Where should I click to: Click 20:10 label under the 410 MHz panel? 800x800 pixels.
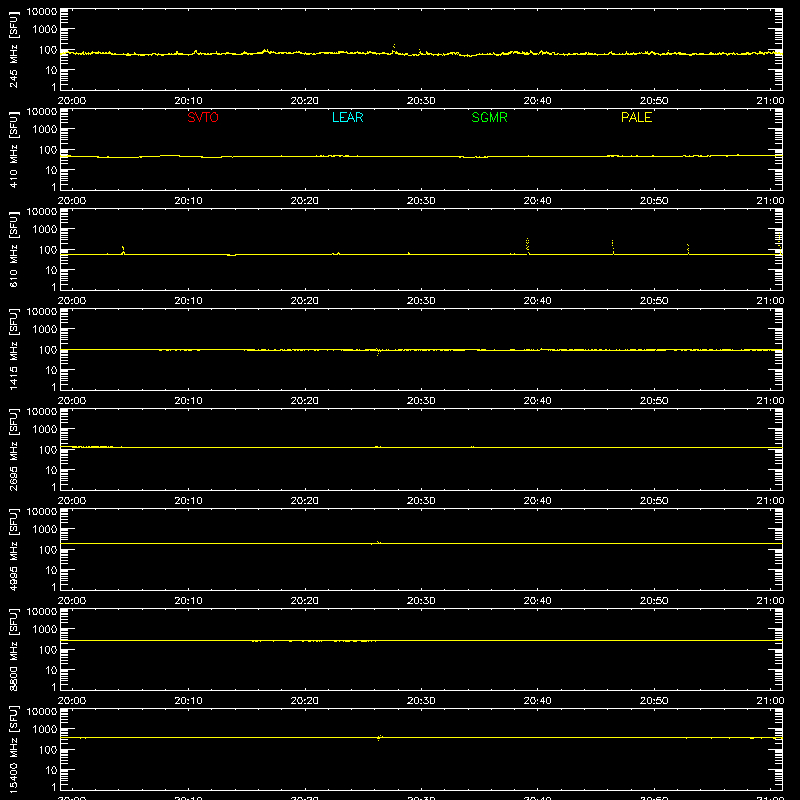(x=188, y=201)
